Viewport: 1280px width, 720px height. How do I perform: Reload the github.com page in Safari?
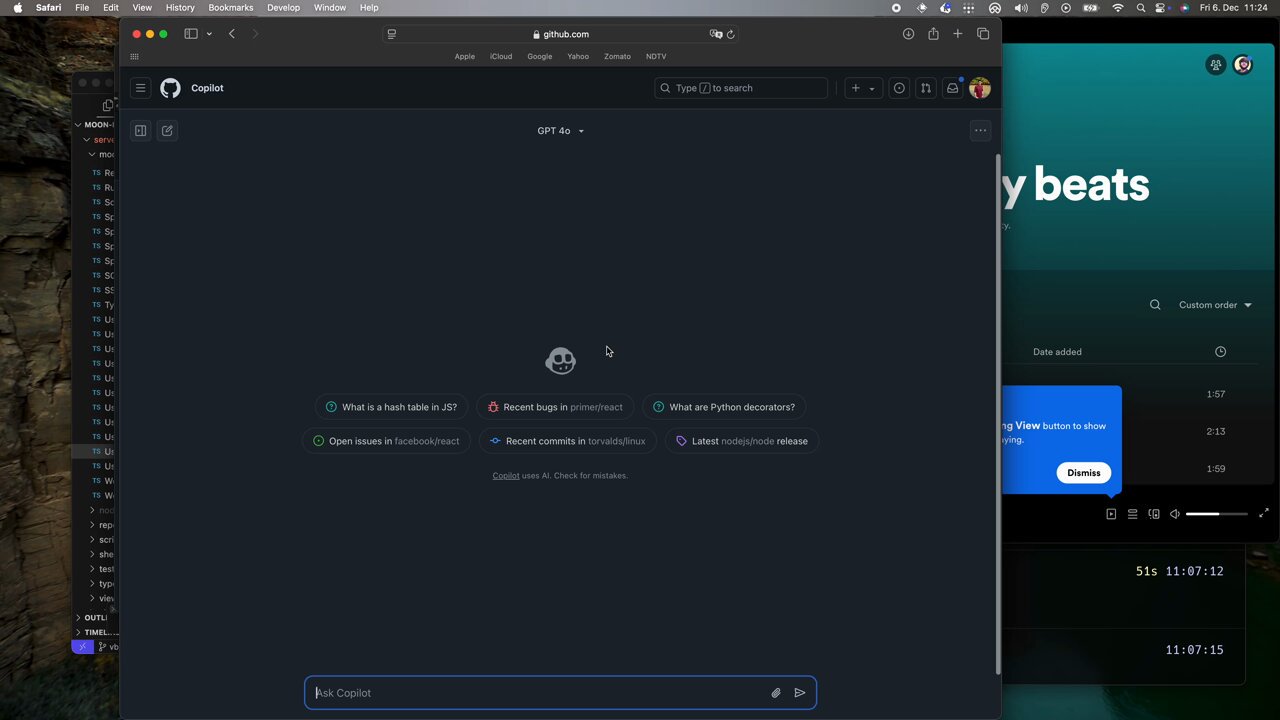pyautogui.click(x=731, y=34)
